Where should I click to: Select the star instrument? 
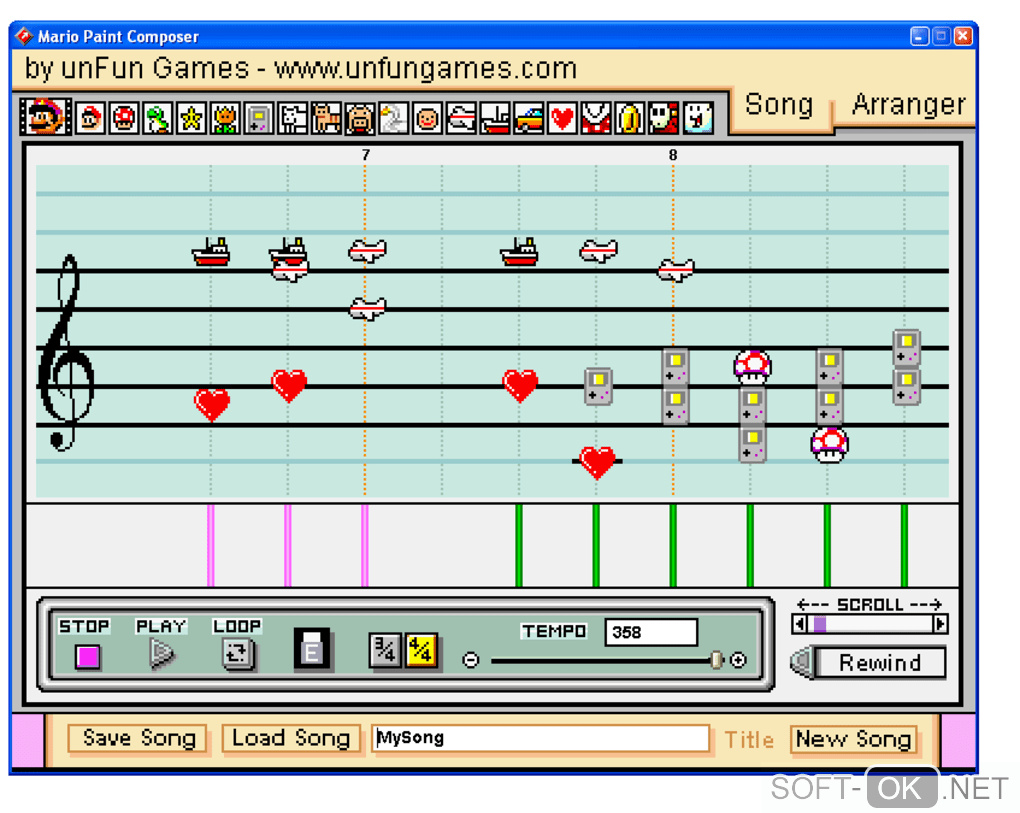tap(191, 118)
